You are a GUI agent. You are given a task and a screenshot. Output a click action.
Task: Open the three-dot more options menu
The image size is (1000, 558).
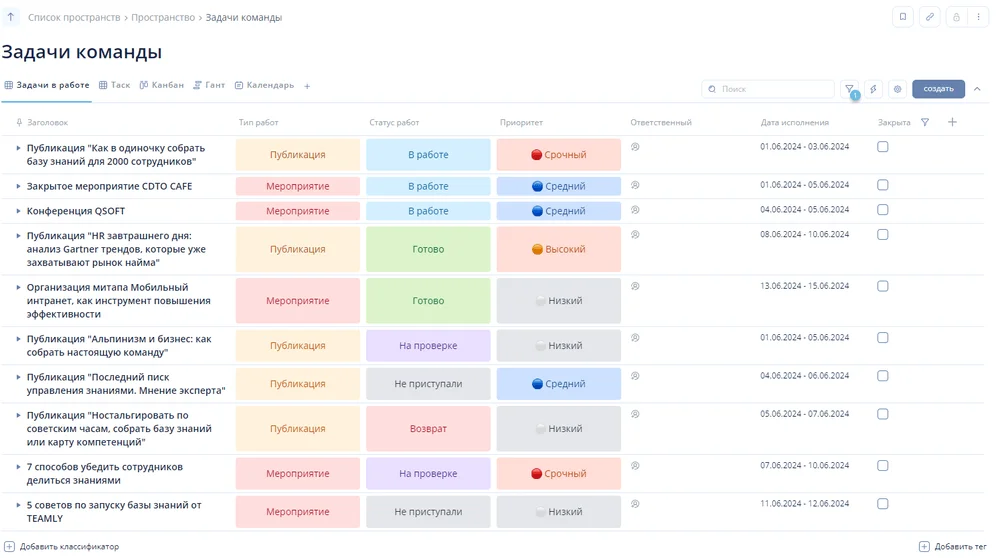tap(979, 17)
